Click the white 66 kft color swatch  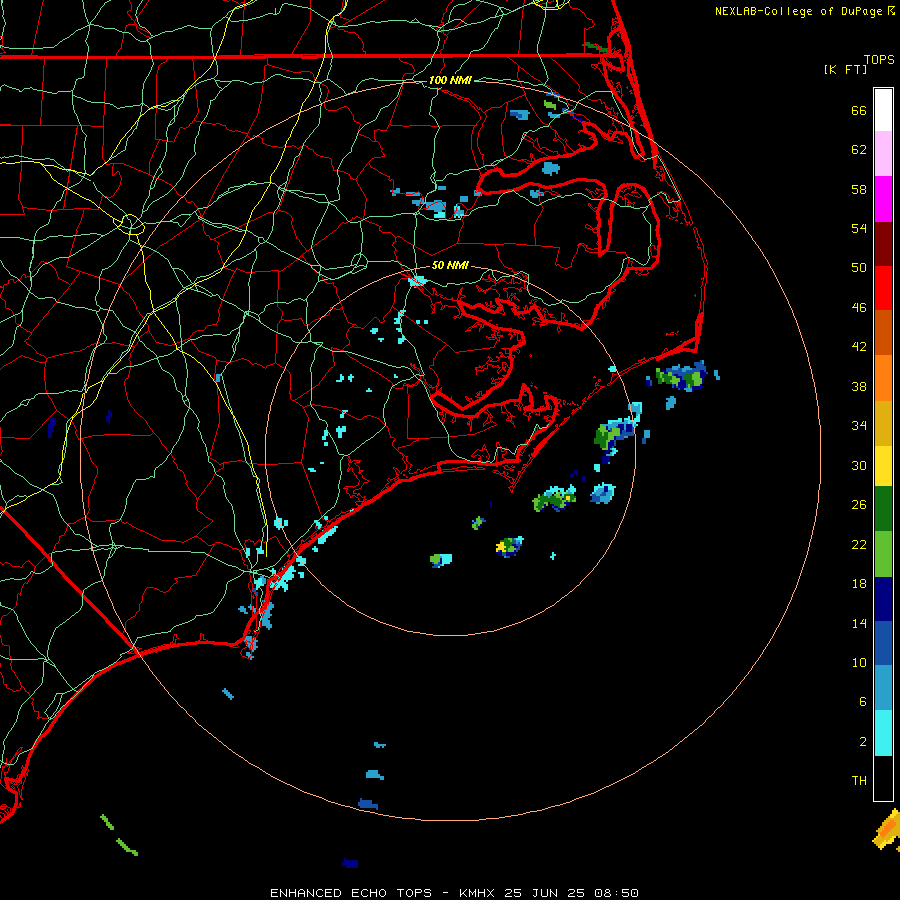(883, 110)
